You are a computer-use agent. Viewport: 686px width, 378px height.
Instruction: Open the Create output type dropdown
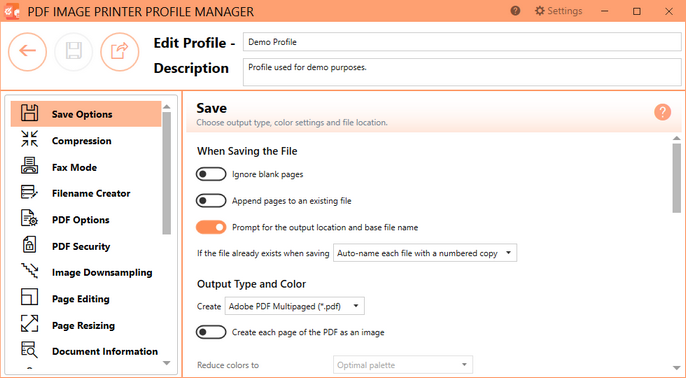point(294,306)
